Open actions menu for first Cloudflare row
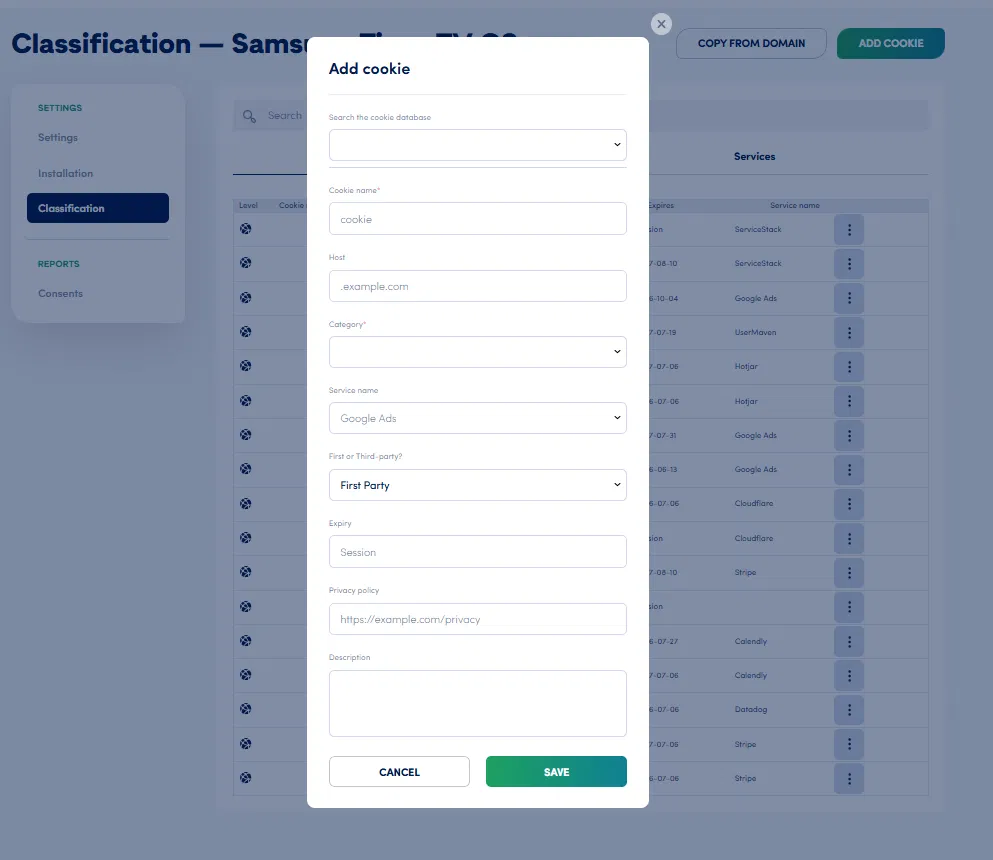This screenshot has height=860, width=993. coord(849,504)
